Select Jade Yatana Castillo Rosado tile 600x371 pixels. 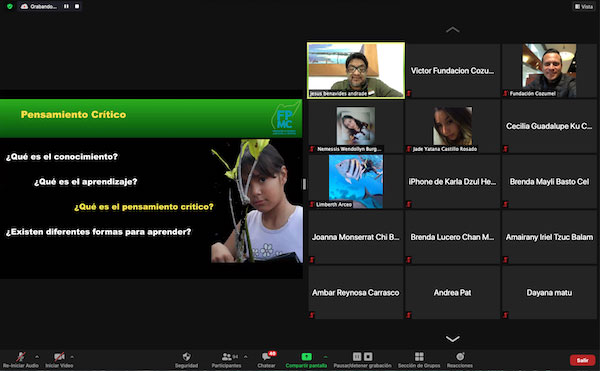pos(453,126)
